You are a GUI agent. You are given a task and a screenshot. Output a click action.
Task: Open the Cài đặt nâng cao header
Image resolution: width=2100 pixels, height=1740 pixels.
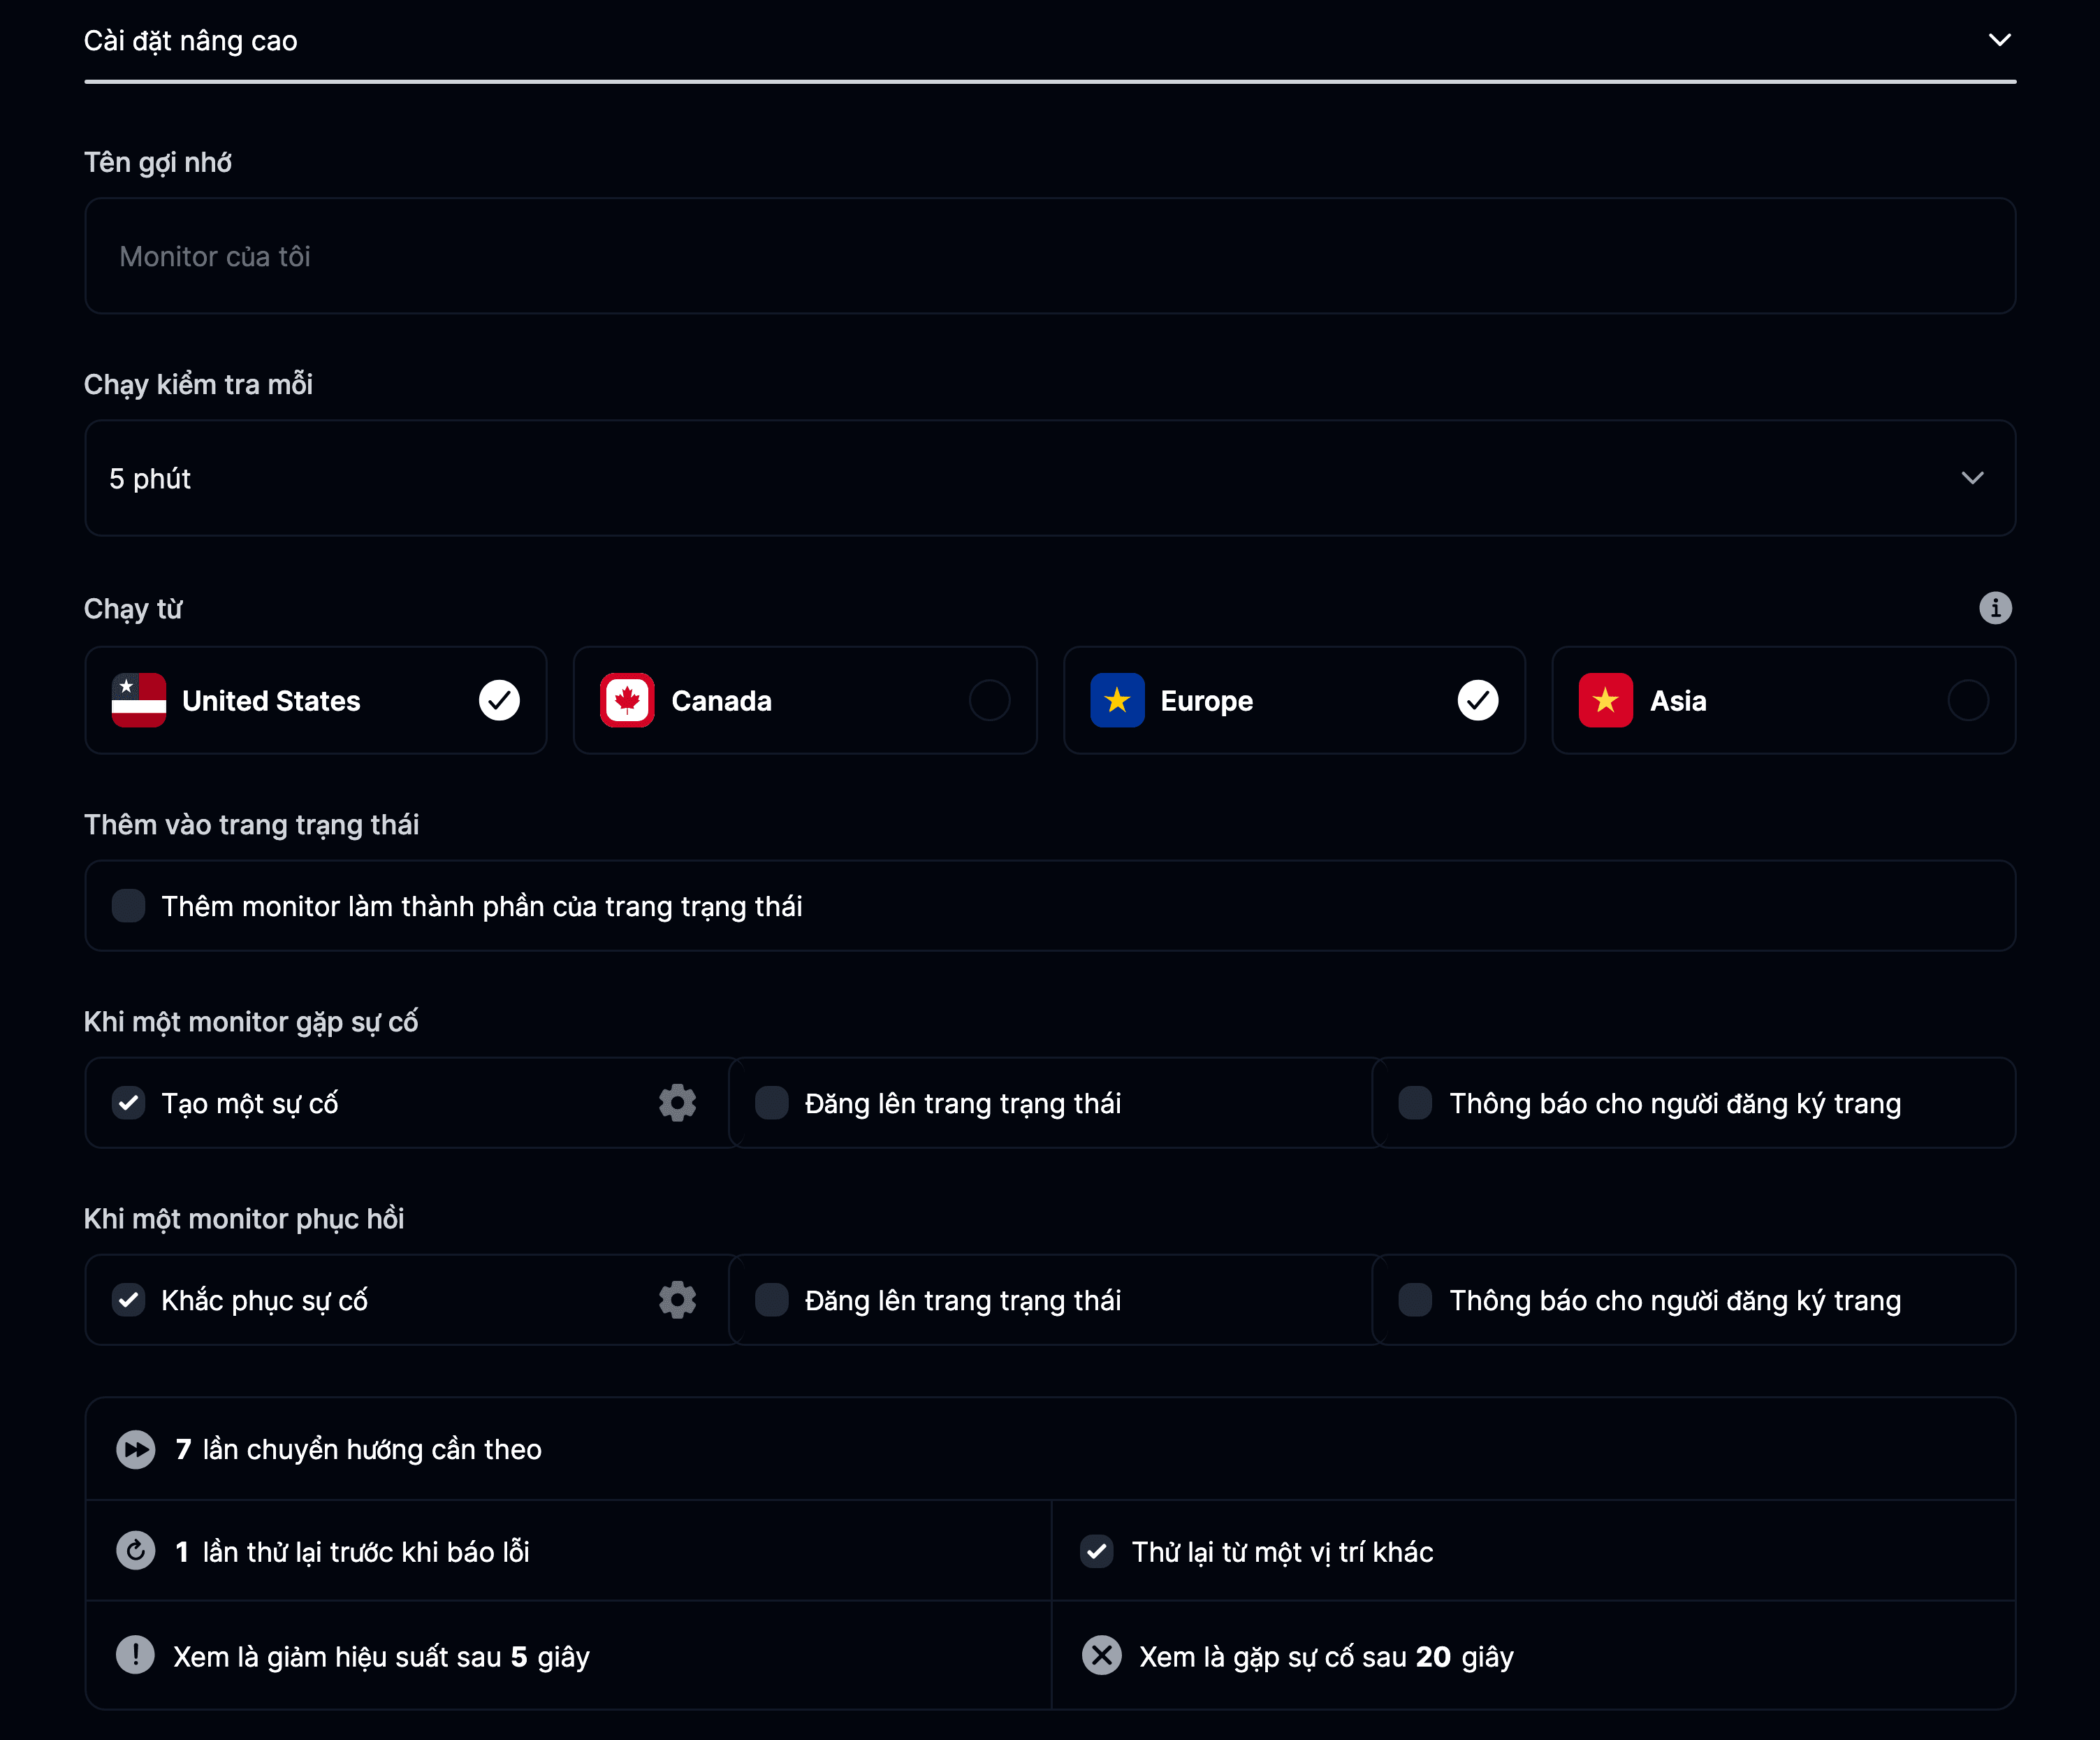pos(1050,41)
